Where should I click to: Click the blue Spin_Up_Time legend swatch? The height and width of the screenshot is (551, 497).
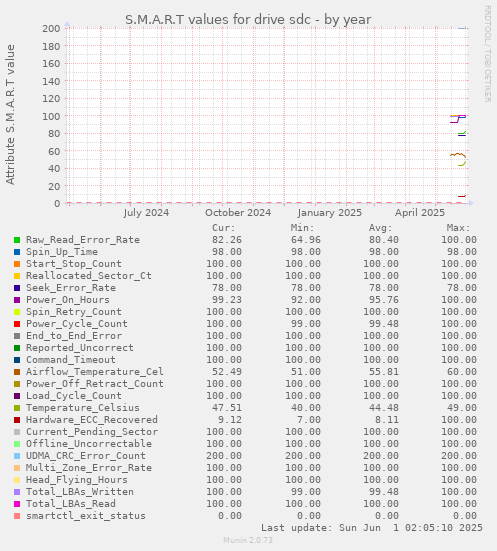pyautogui.click(x=17, y=252)
